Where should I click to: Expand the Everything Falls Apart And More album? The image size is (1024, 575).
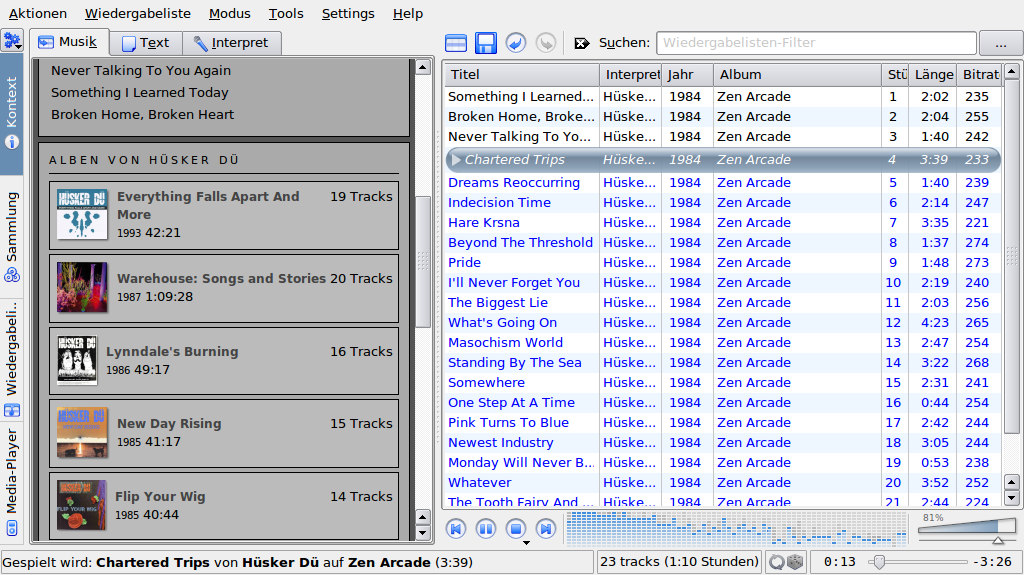pyautogui.click(x=224, y=215)
